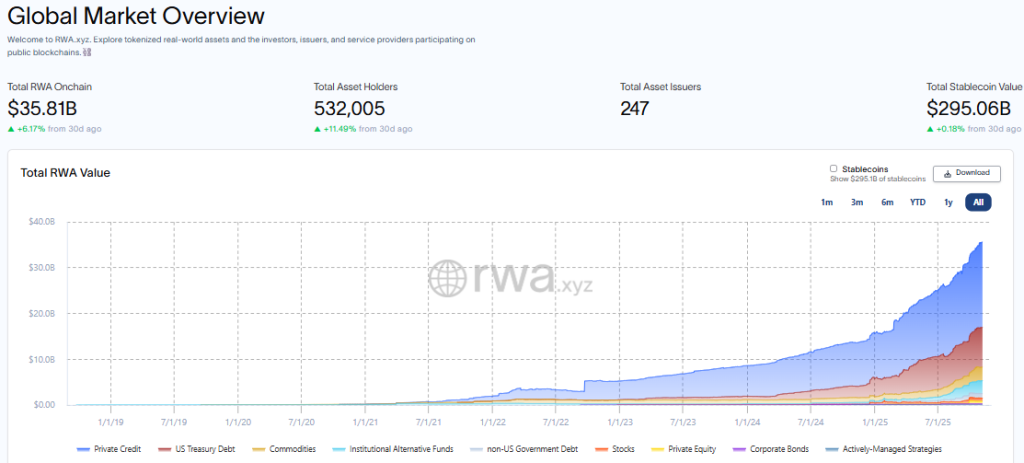Image resolution: width=1024 pixels, height=463 pixels.
Task: Select the 1m time range
Action: click(x=826, y=202)
